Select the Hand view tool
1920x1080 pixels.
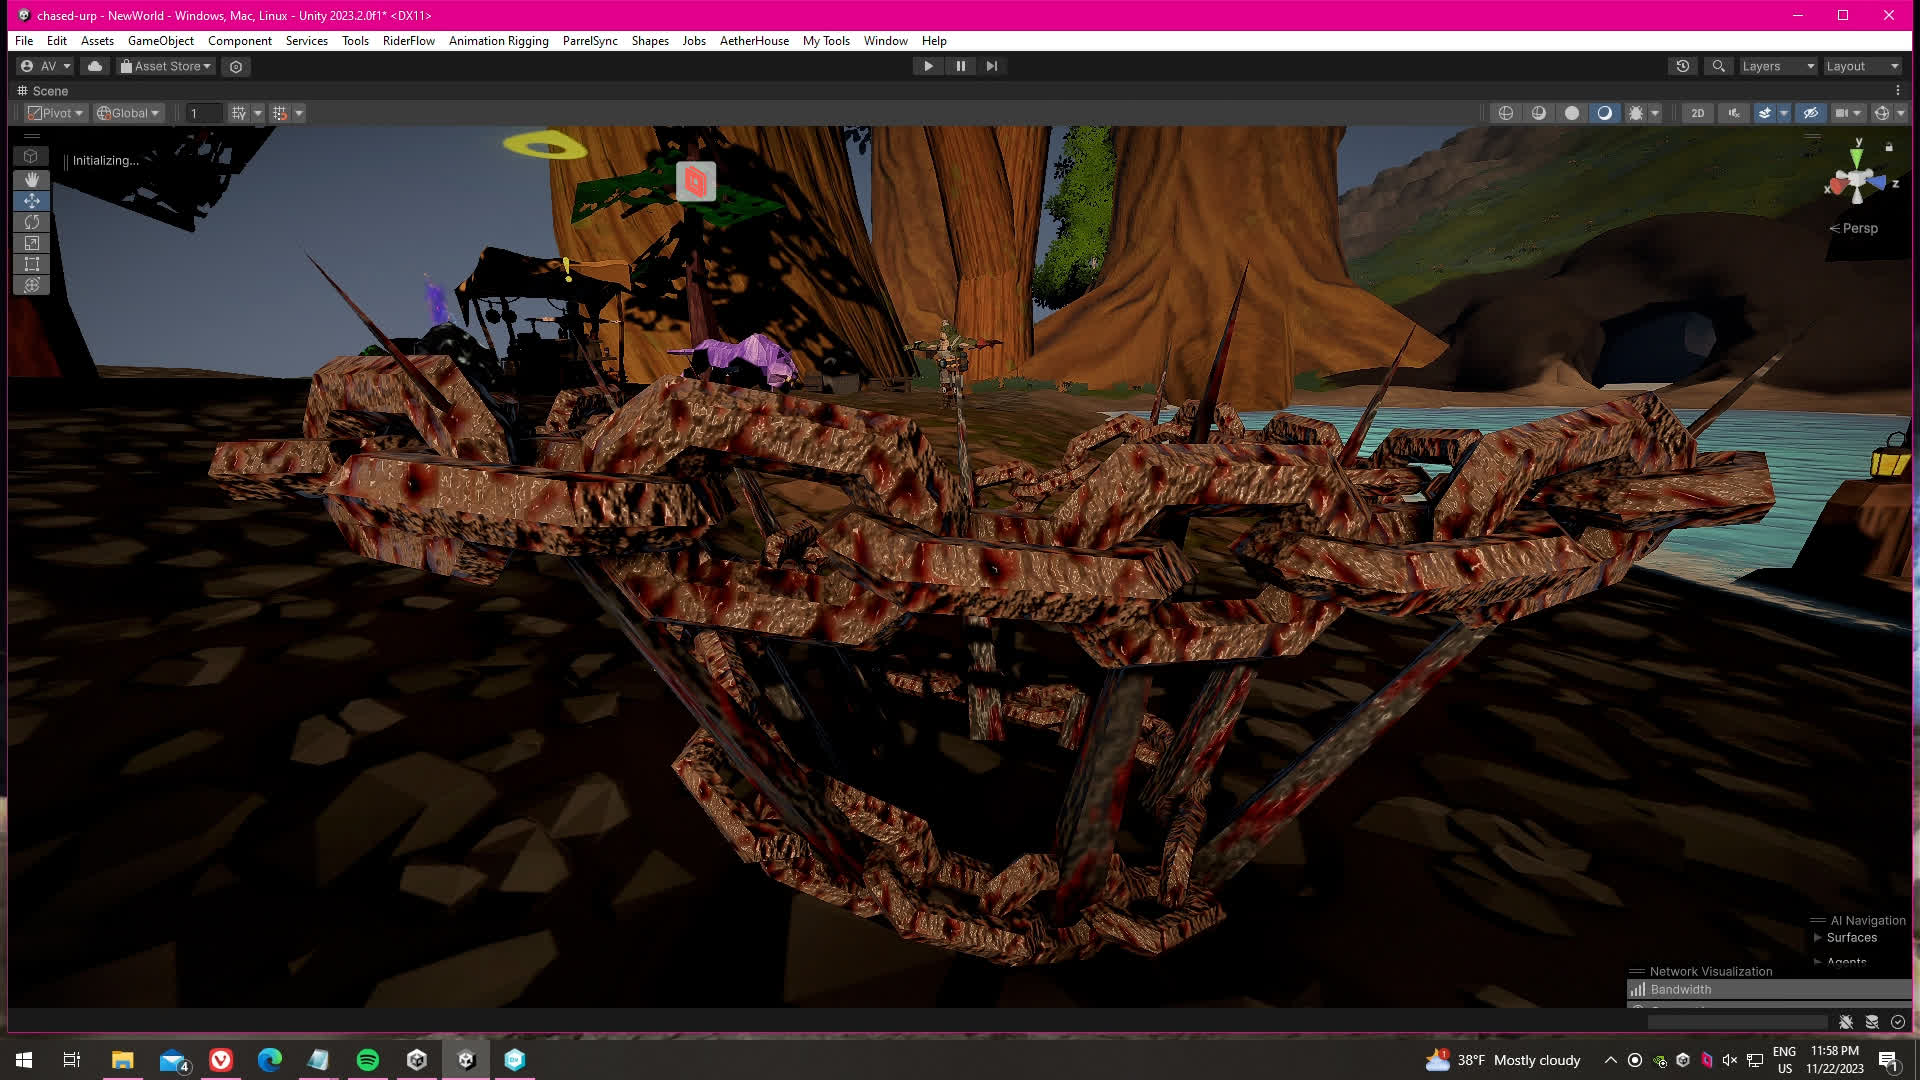point(31,179)
